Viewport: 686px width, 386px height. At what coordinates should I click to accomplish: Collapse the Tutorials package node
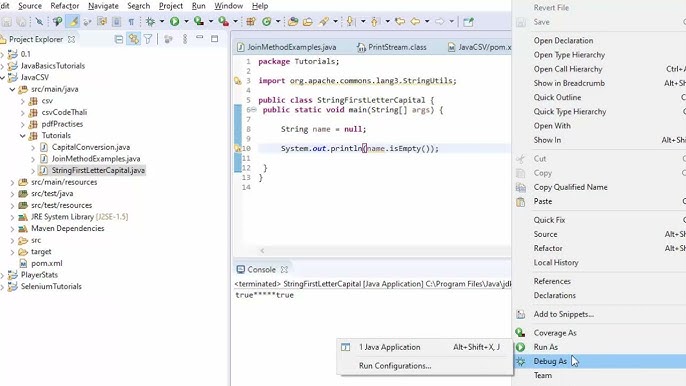coord(23,136)
